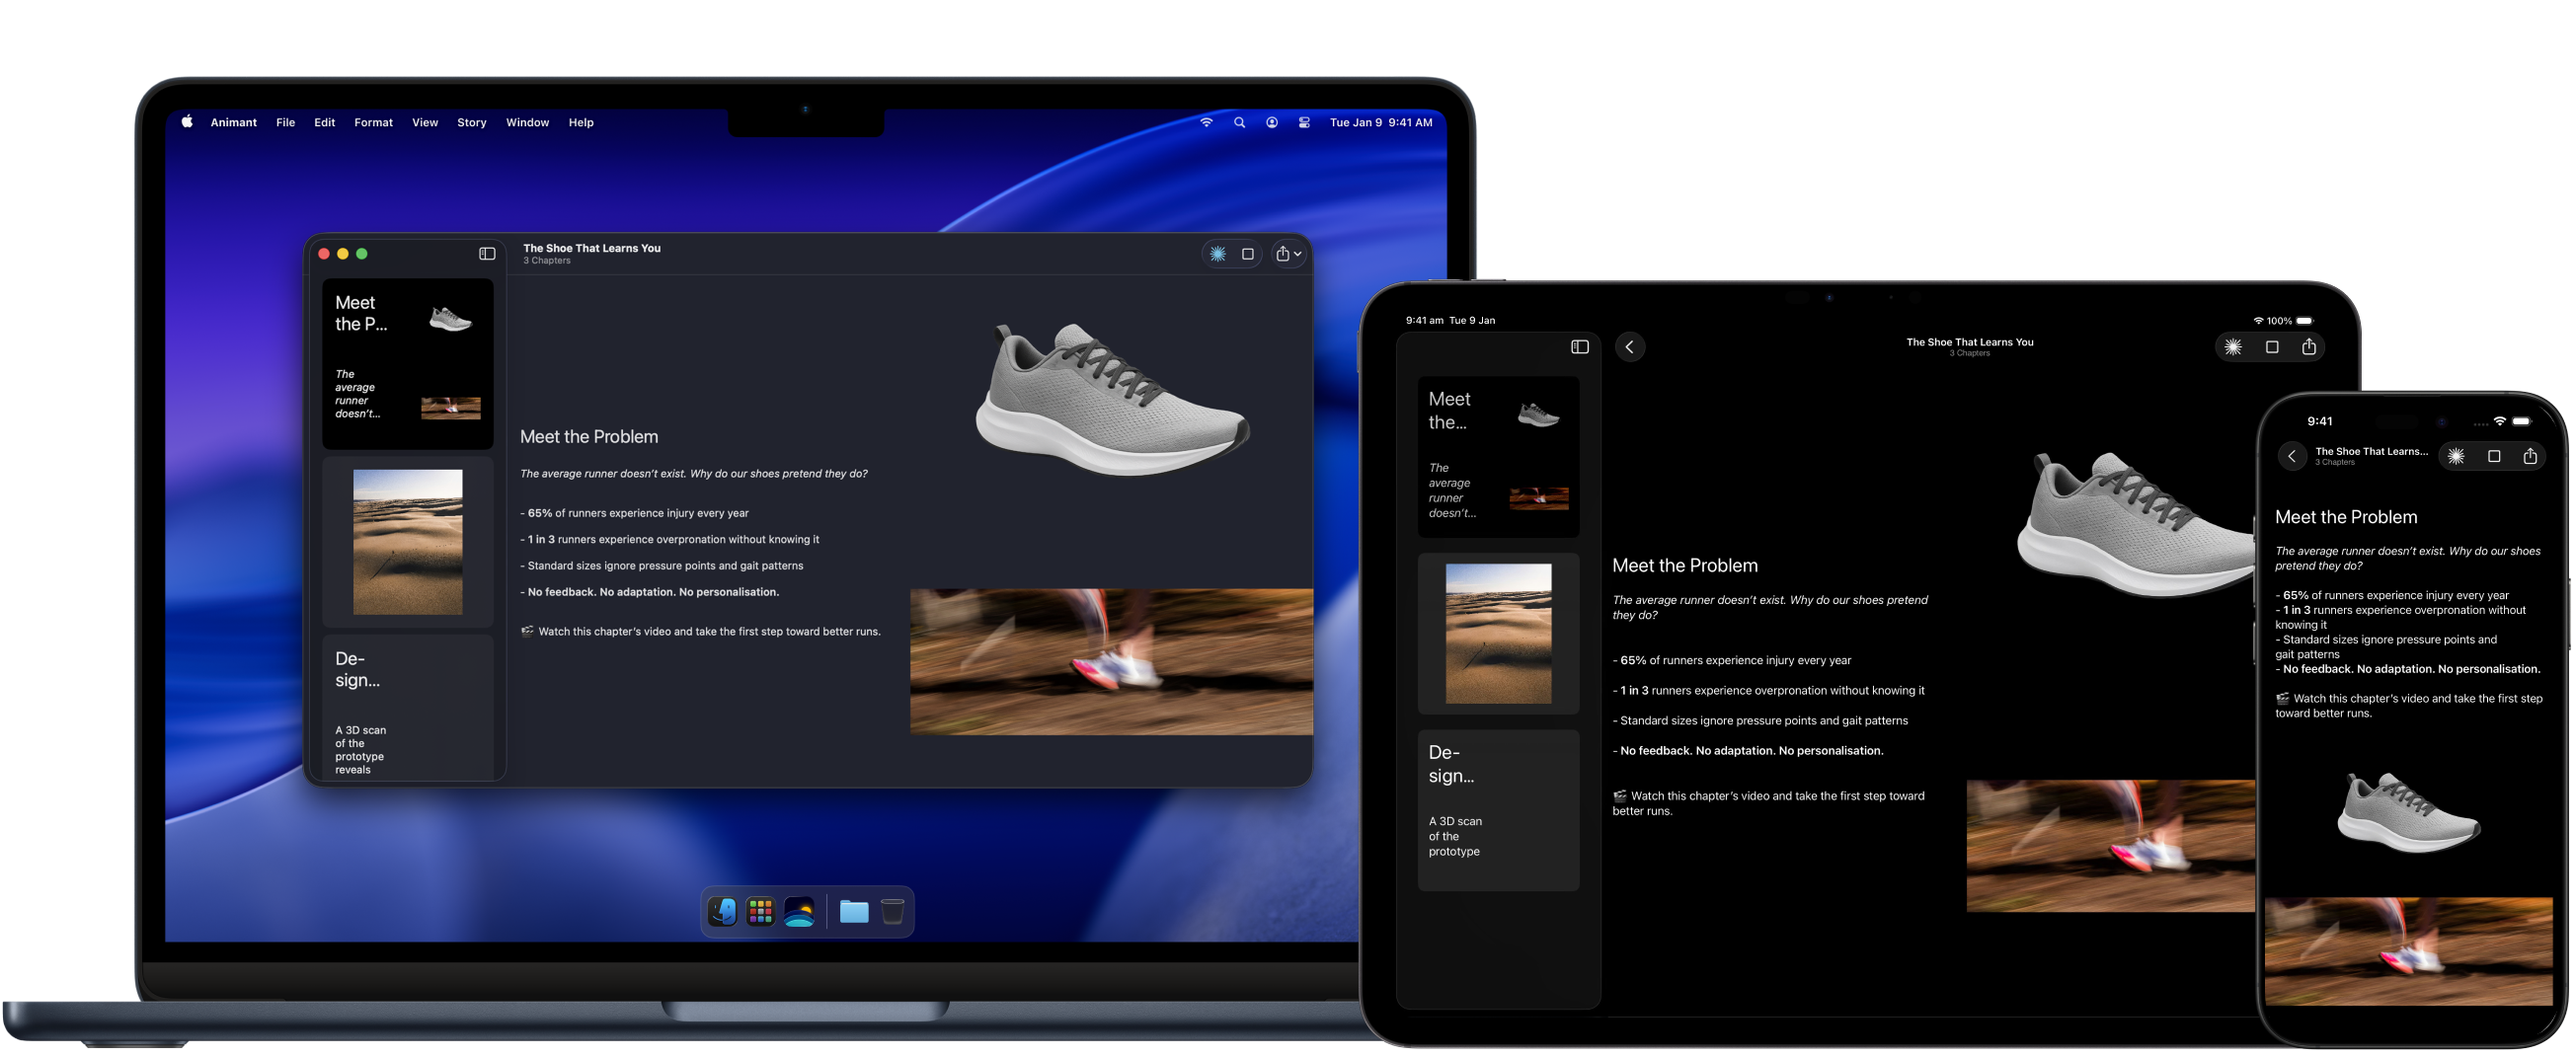2576x1057 pixels.
Task: Open the sunset wallpaper app in the Dock
Action: click(799, 912)
